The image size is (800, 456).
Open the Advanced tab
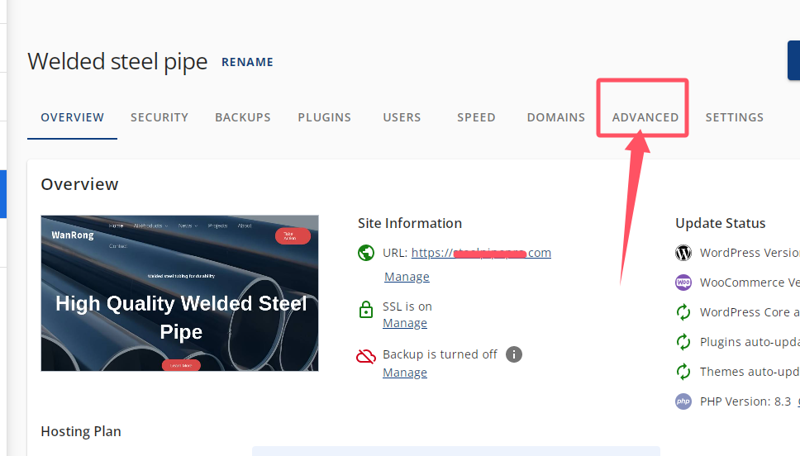[x=645, y=117]
